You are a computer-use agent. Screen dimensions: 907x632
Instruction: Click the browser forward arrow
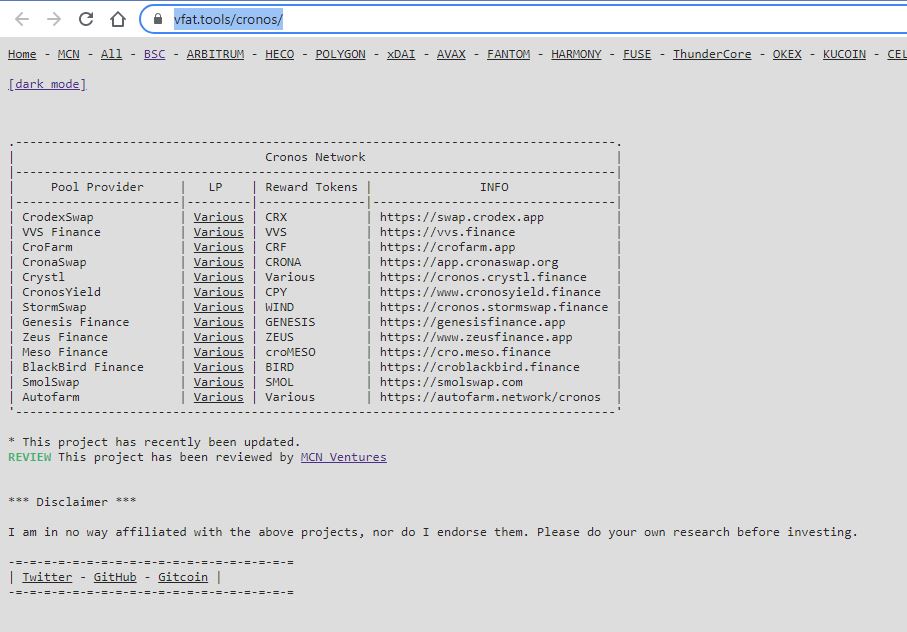coord(54,19)
